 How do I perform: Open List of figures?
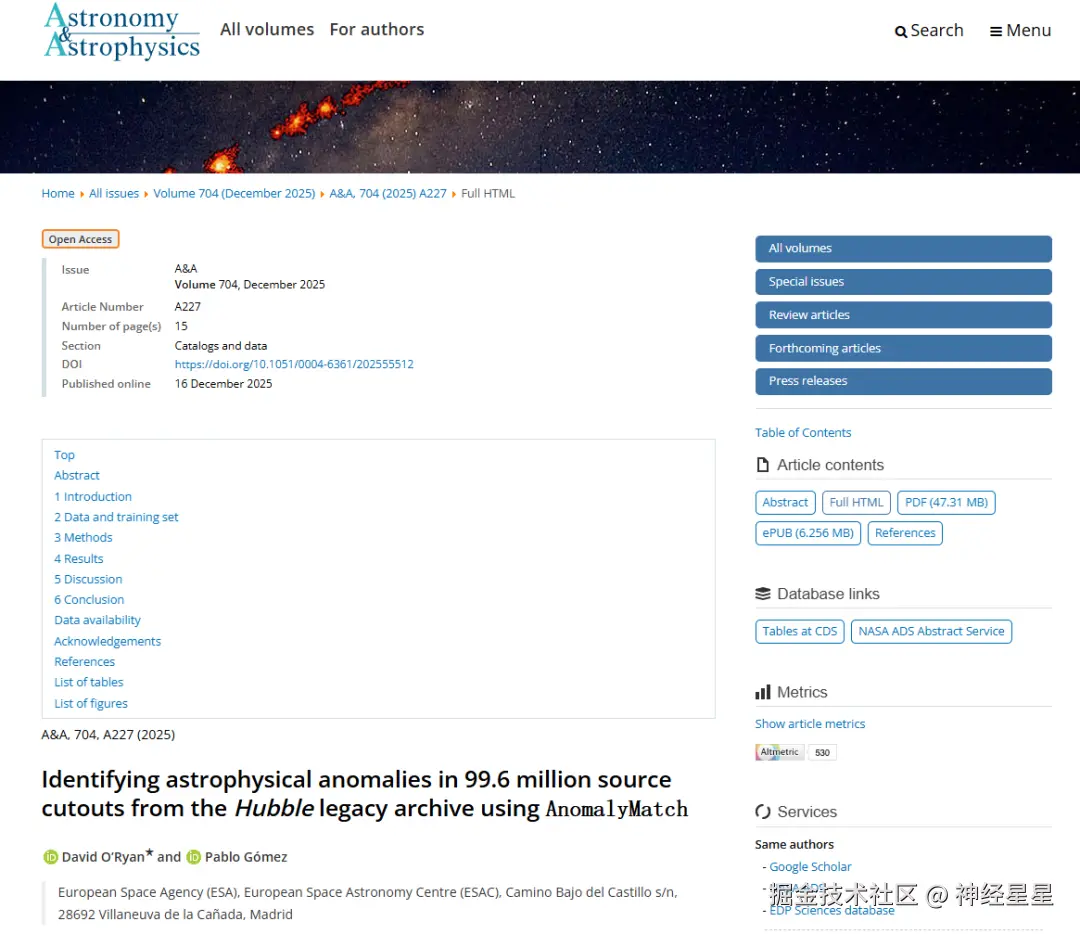(x=91, y=703)
